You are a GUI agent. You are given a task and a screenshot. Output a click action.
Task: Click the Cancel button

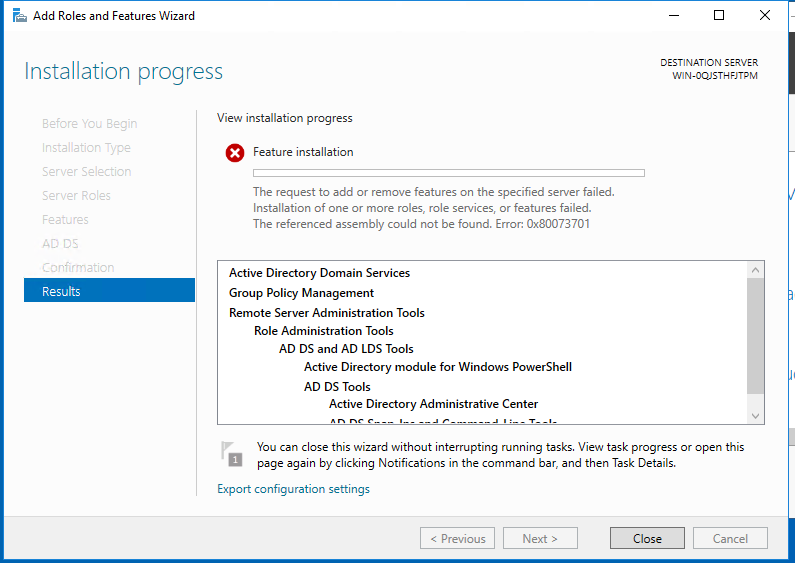pyautogui.click(x=730, y=538)
